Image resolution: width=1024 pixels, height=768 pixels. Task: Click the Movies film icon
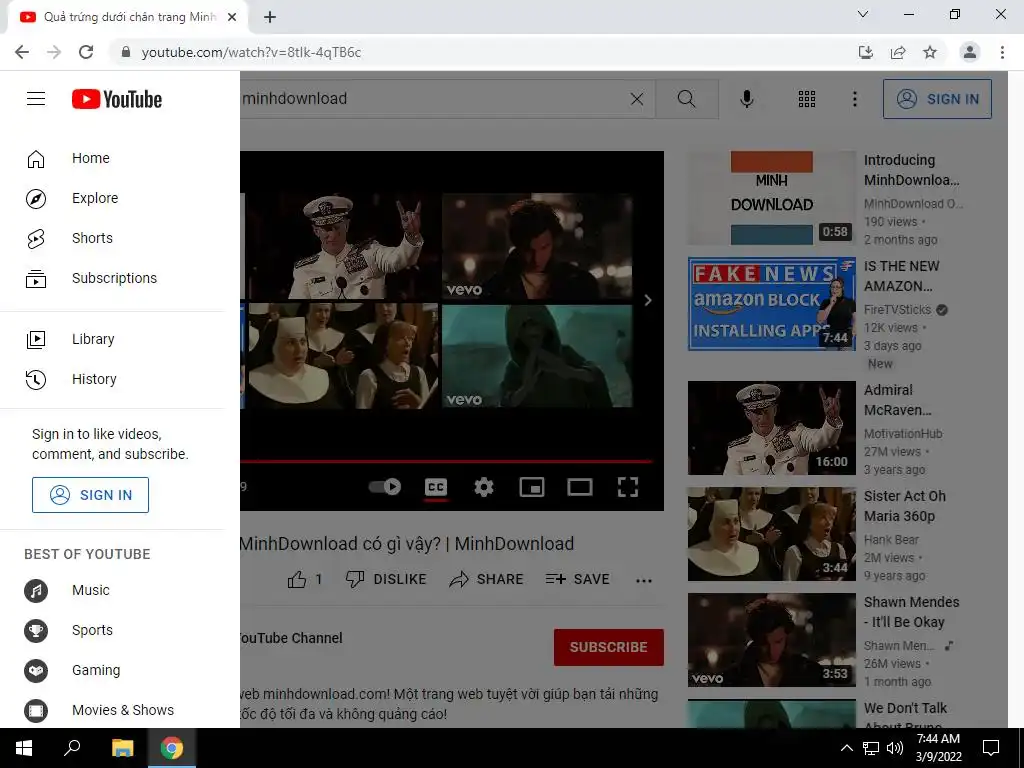(36, 710)
